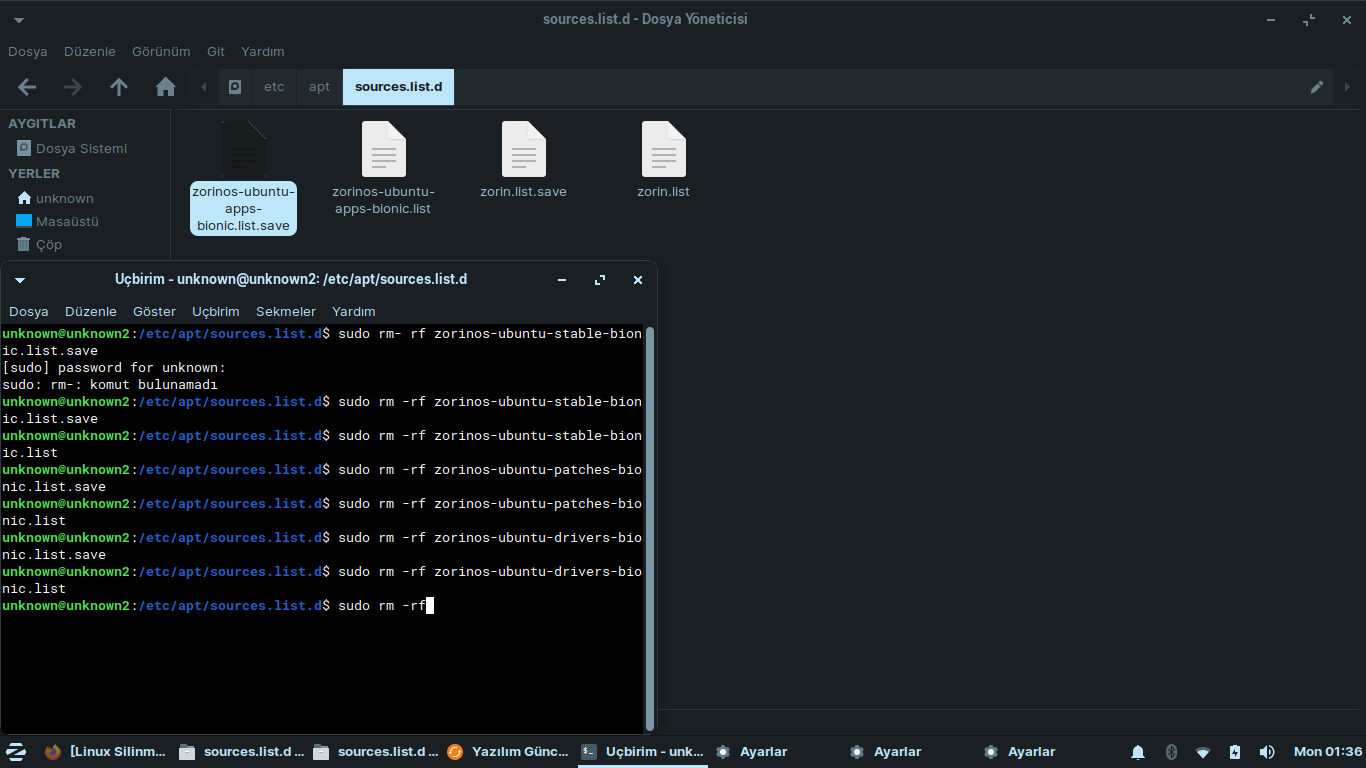1366x768 pixels.
Task: Select zorin.list.save file
Action: (x=524, y=160)
